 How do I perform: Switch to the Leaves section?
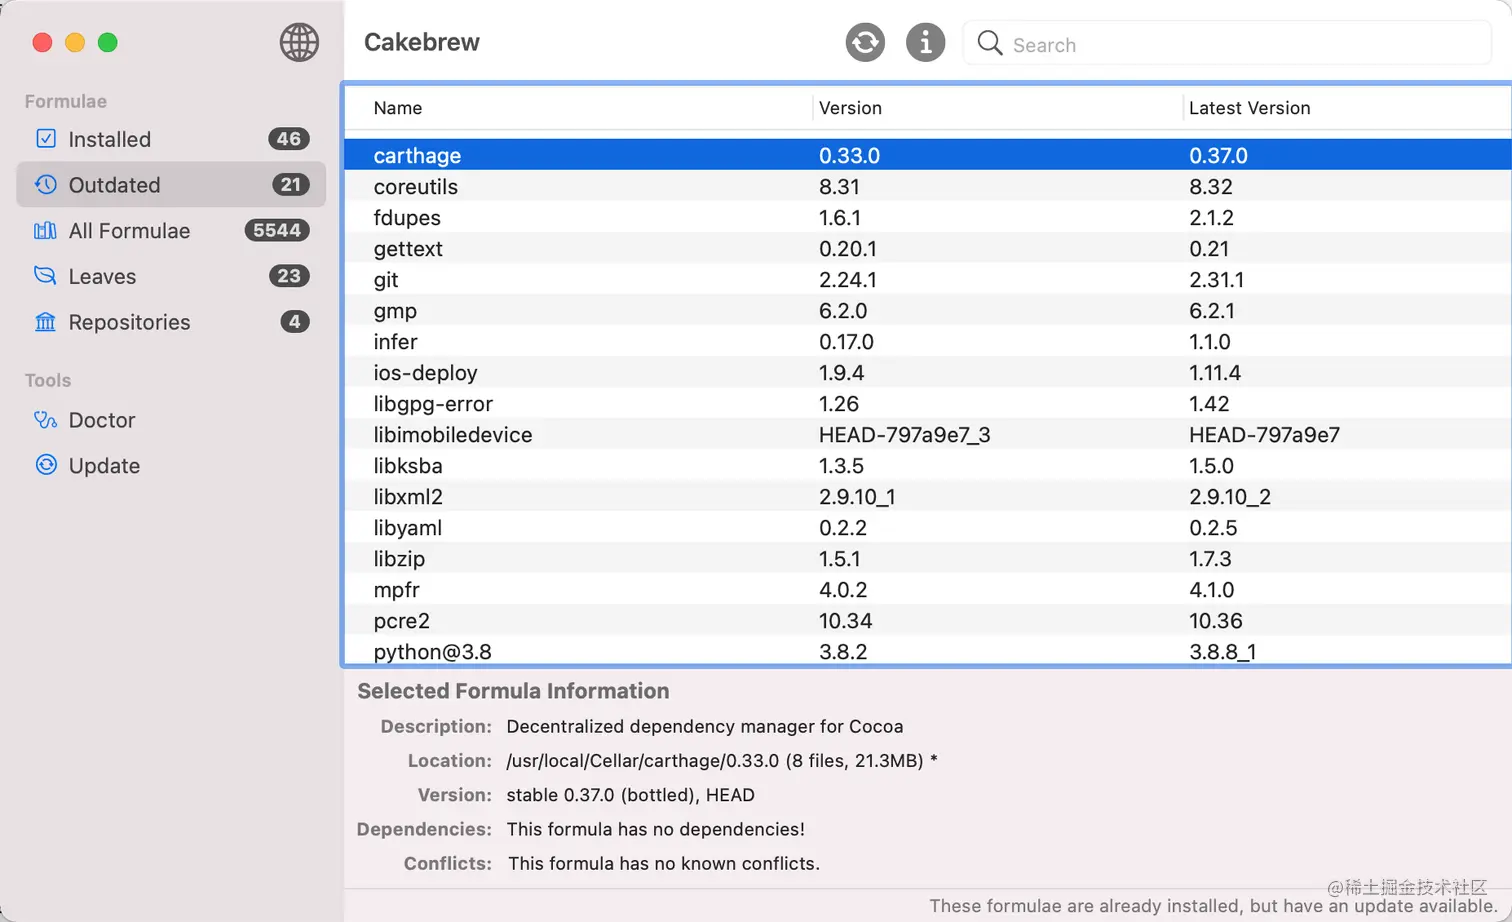coord(171,276)
